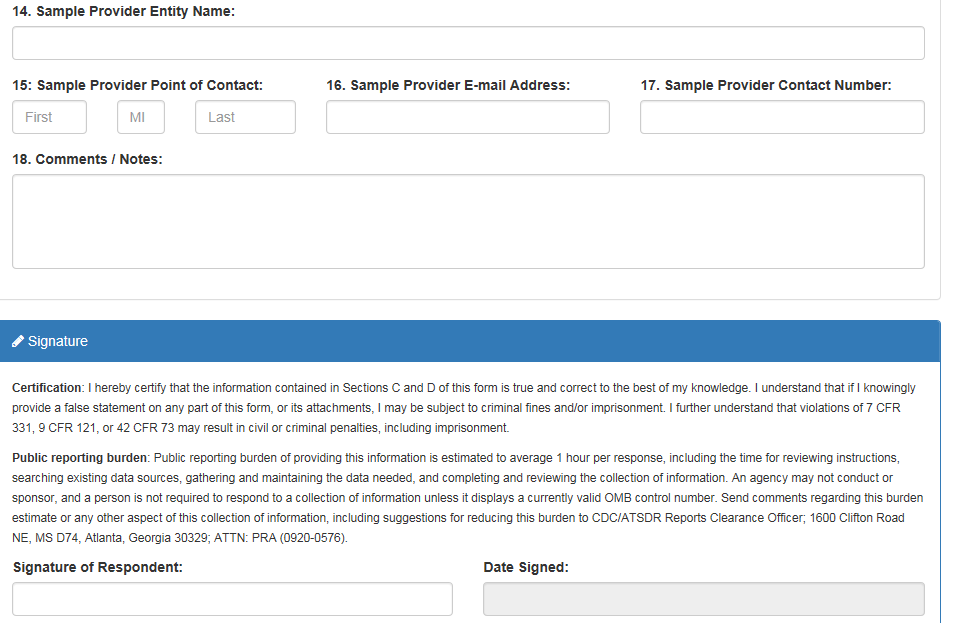The width and height of the screenshot is (953, 623).
Task: Click the '18. Comments / Notes' label
Action: click(87, 159)
